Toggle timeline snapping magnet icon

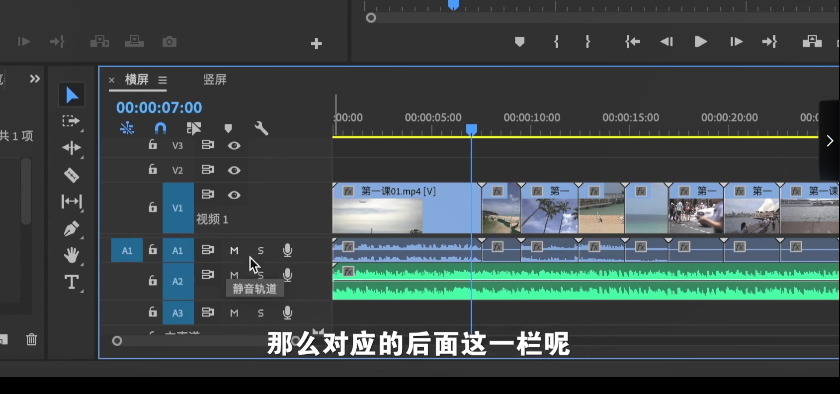coord(160,128)
